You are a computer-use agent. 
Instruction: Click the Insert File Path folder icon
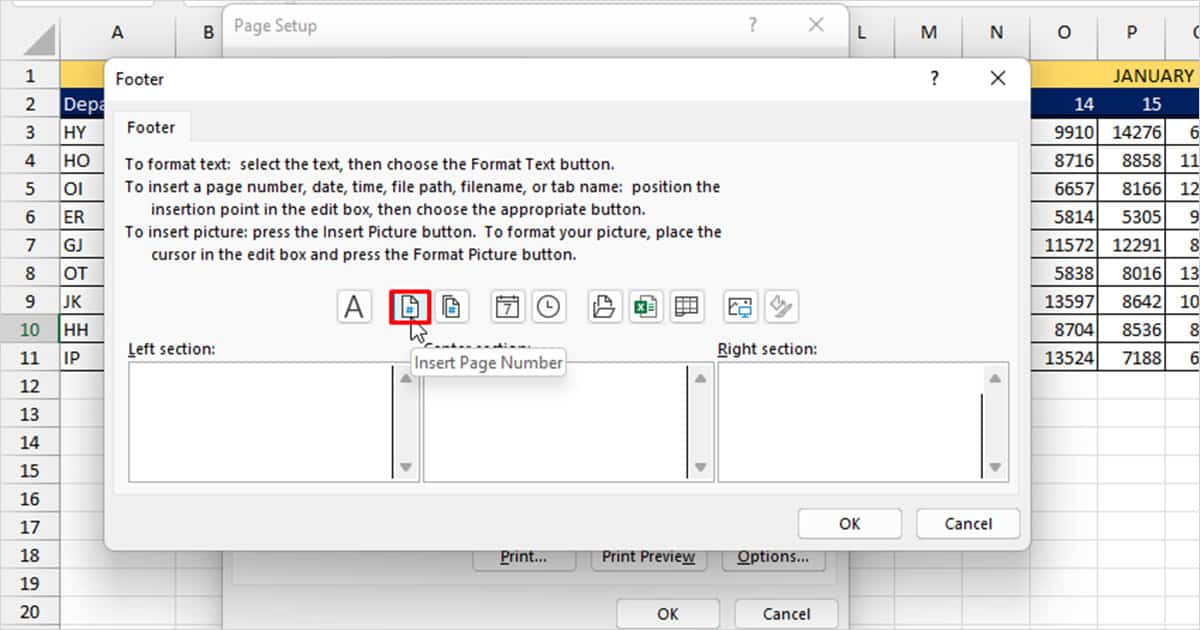tap(604, 307)
